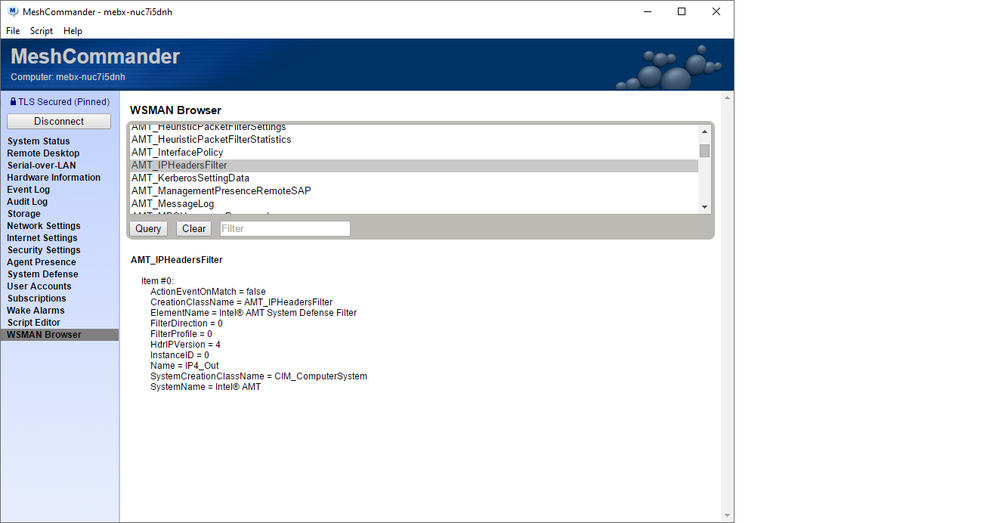This screenshot has height=523, width=999.
Task: Click the Name = IP4_Out line
Action: tap(185, 366)
